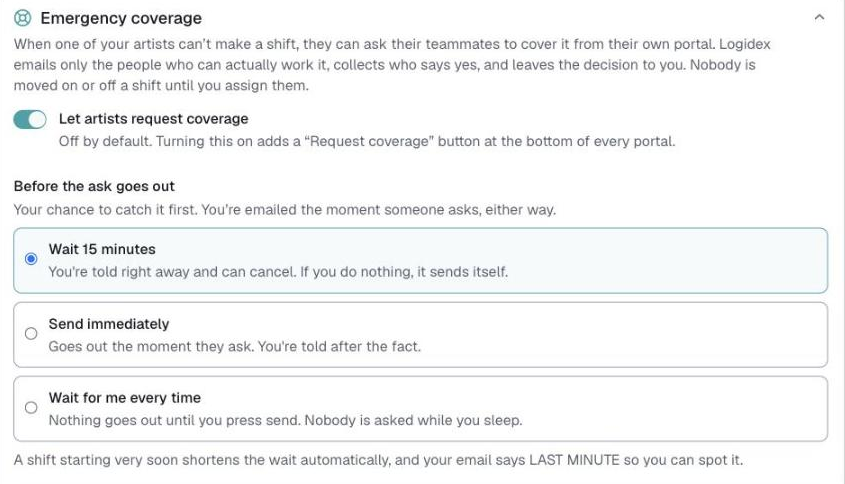
Task: Click the Emergency coverage heading text
Action: [x=121, y=18]
